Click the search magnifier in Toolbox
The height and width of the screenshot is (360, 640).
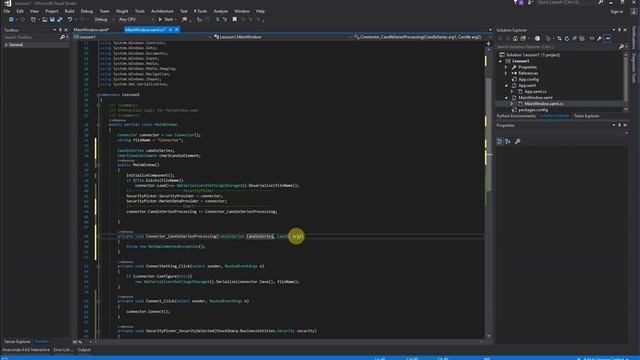(x=62, y=37)
